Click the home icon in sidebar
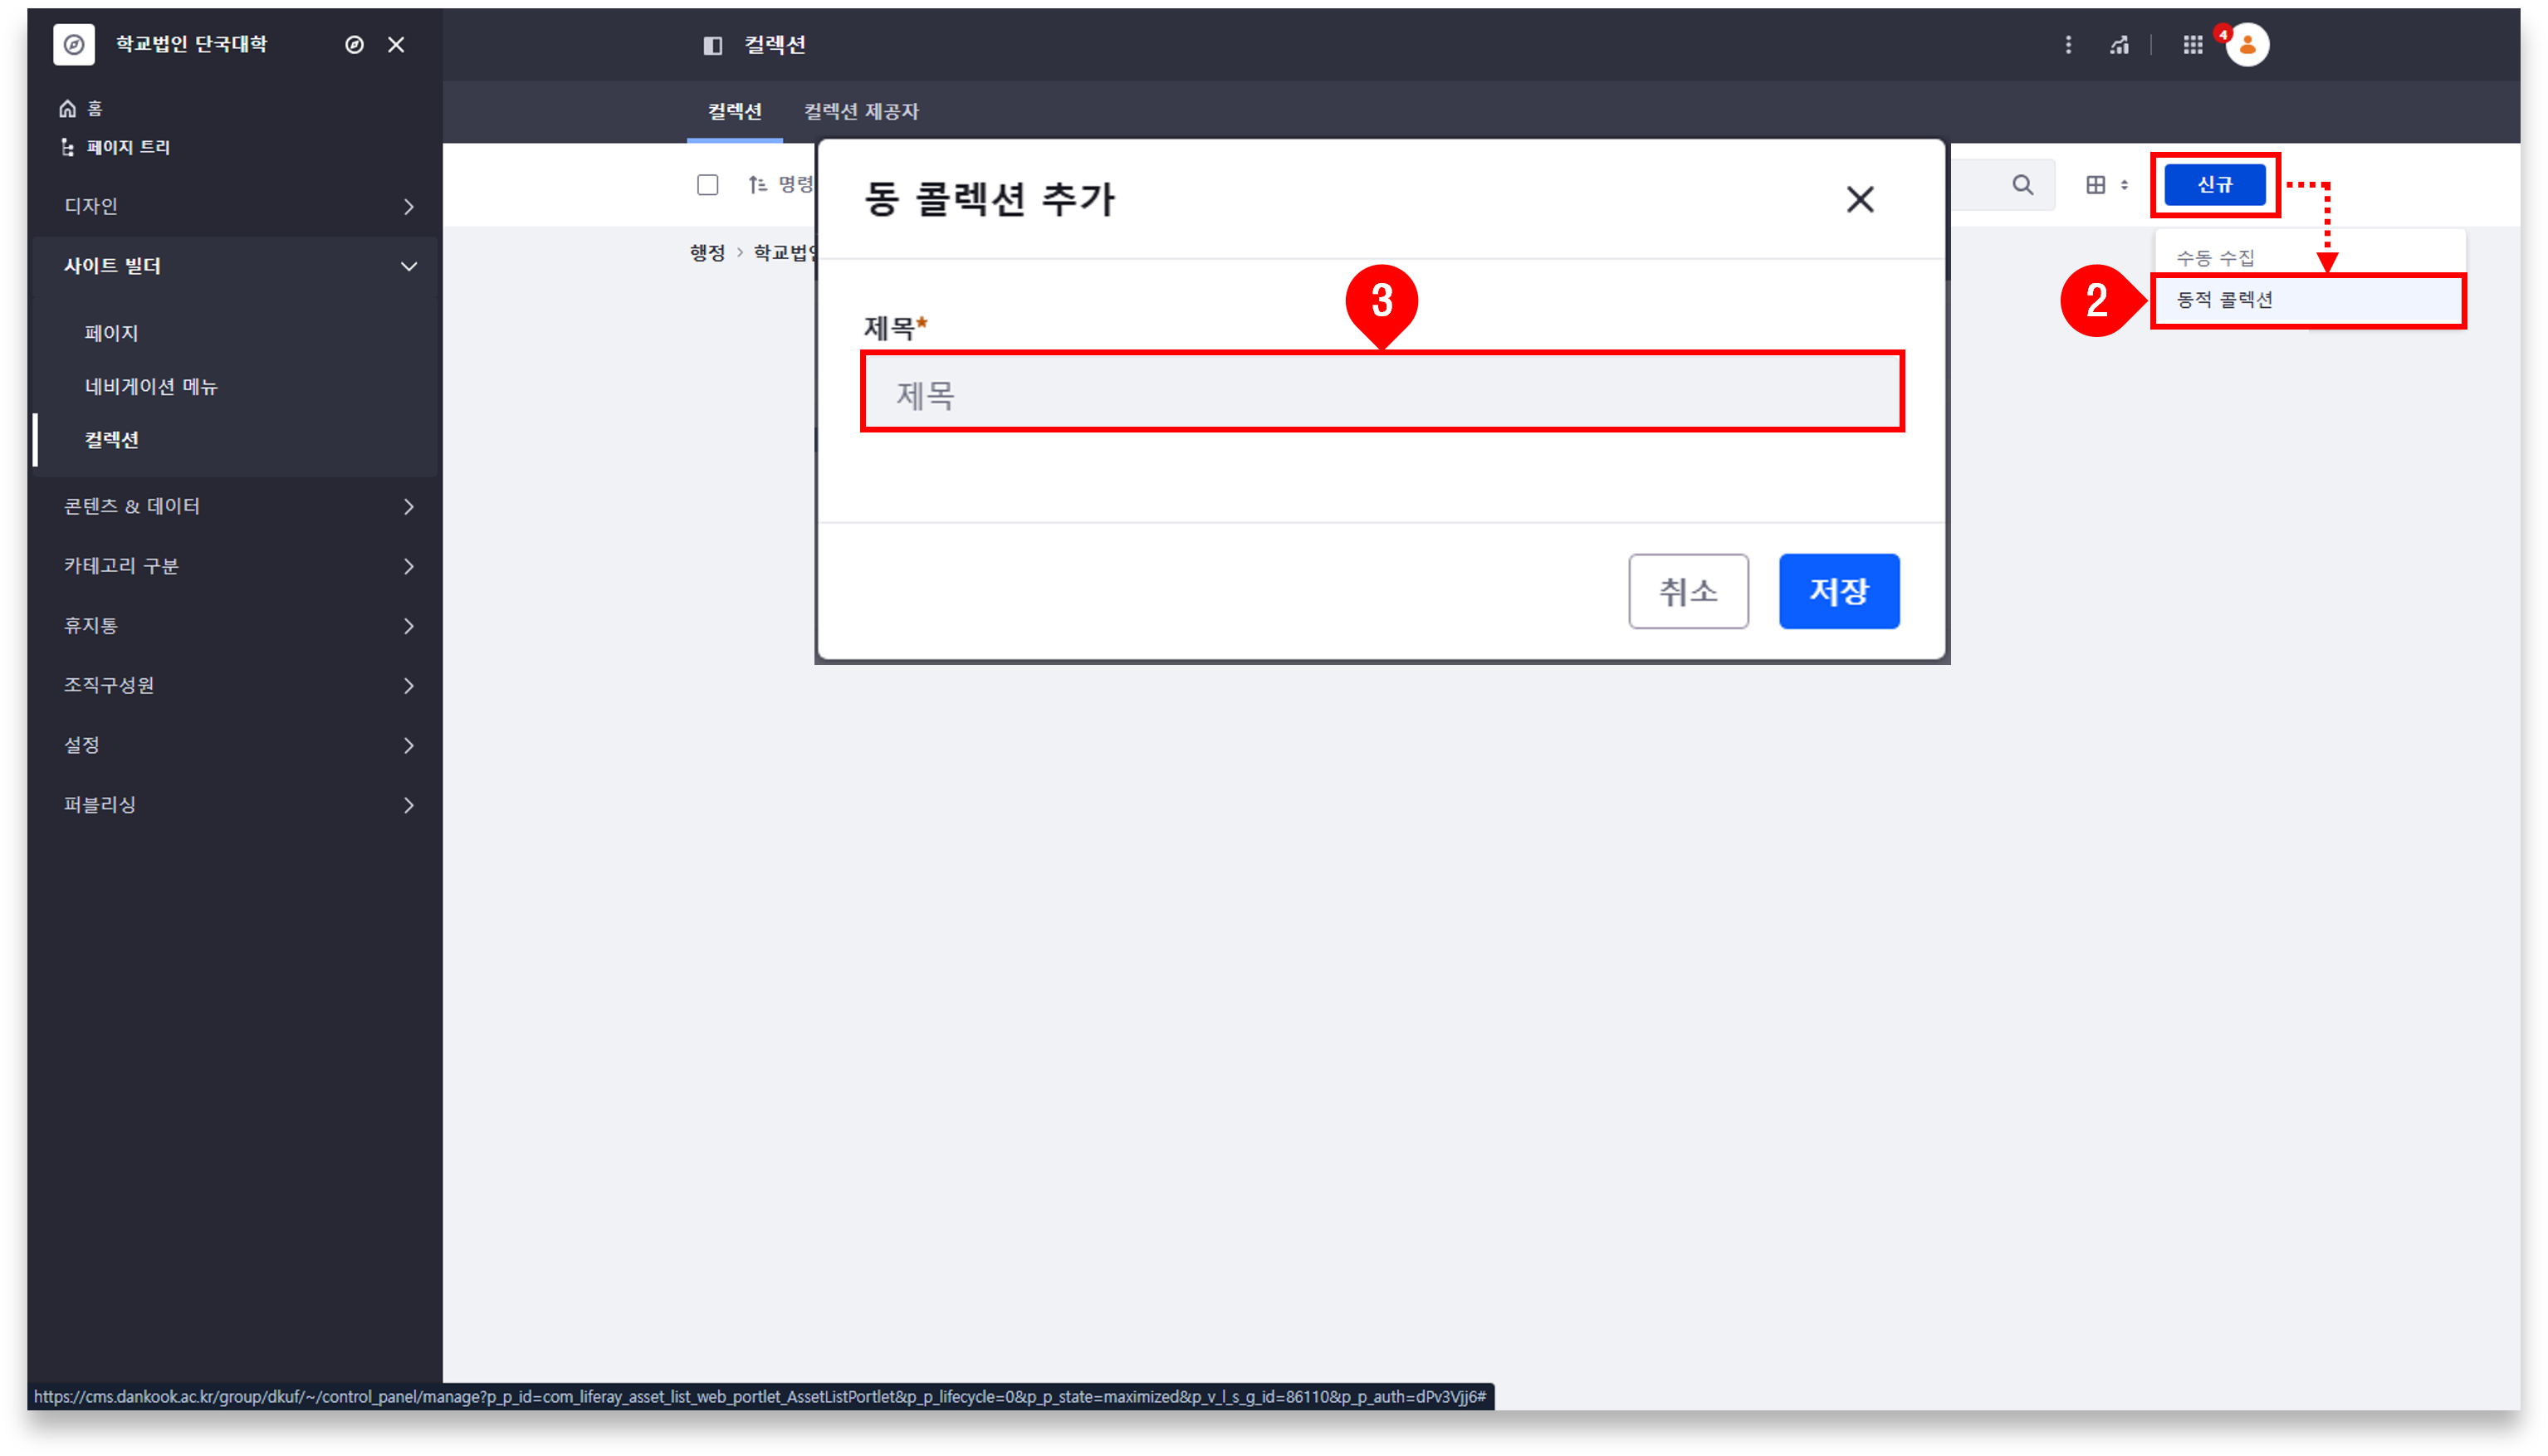 click(68, 109)
